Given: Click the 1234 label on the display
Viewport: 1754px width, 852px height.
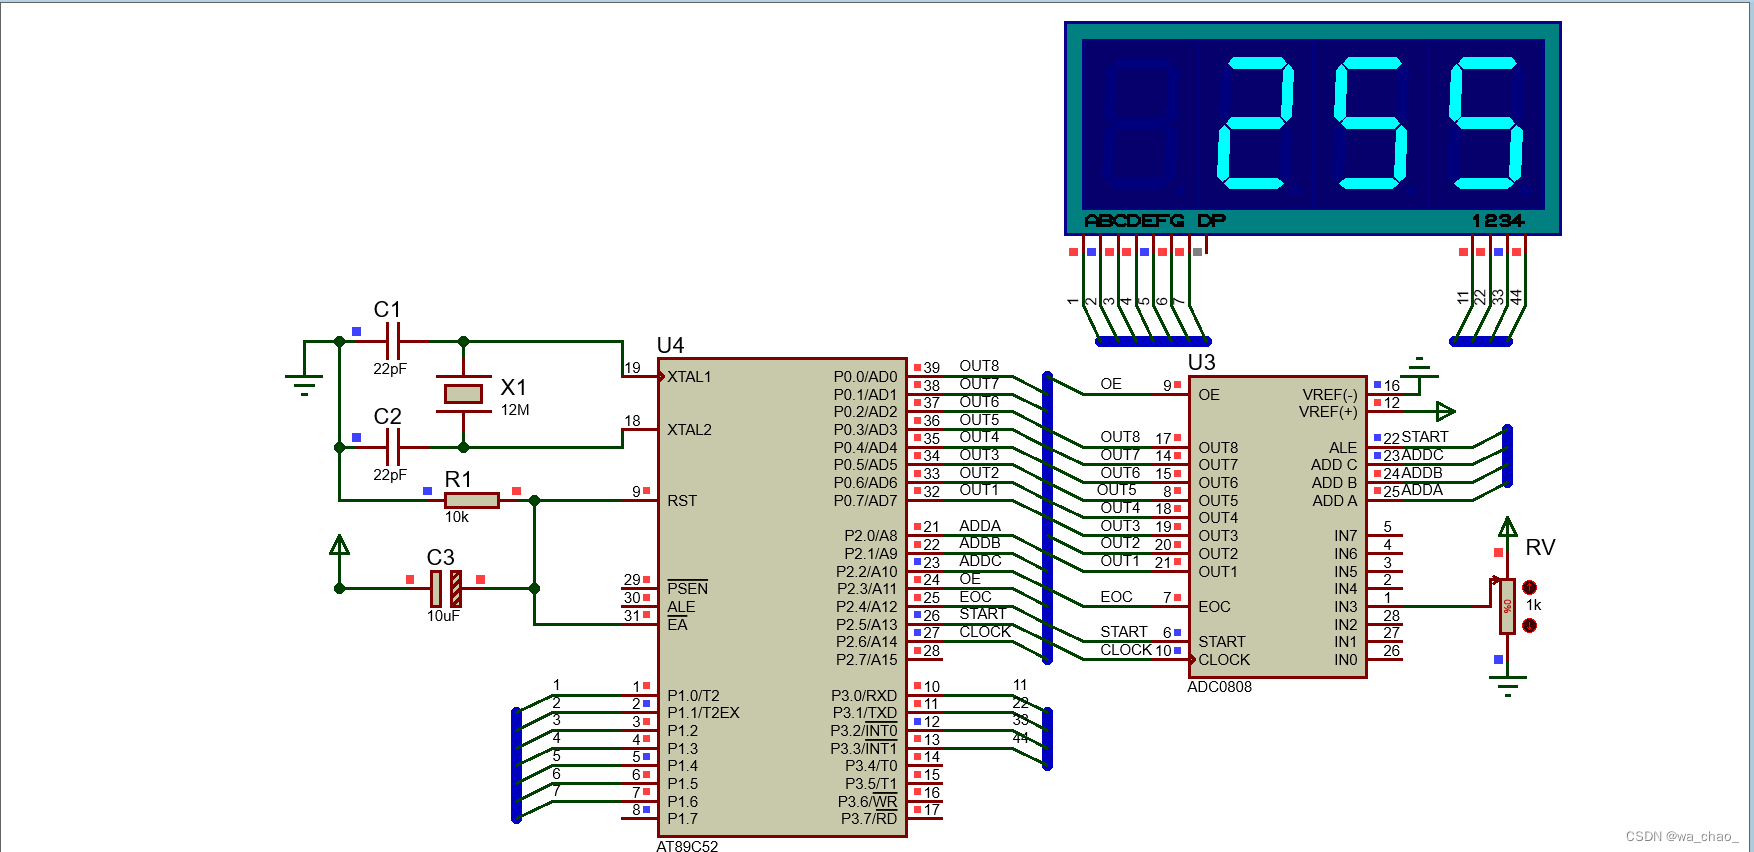Looking at the screenshot, I should point(1497,220).
